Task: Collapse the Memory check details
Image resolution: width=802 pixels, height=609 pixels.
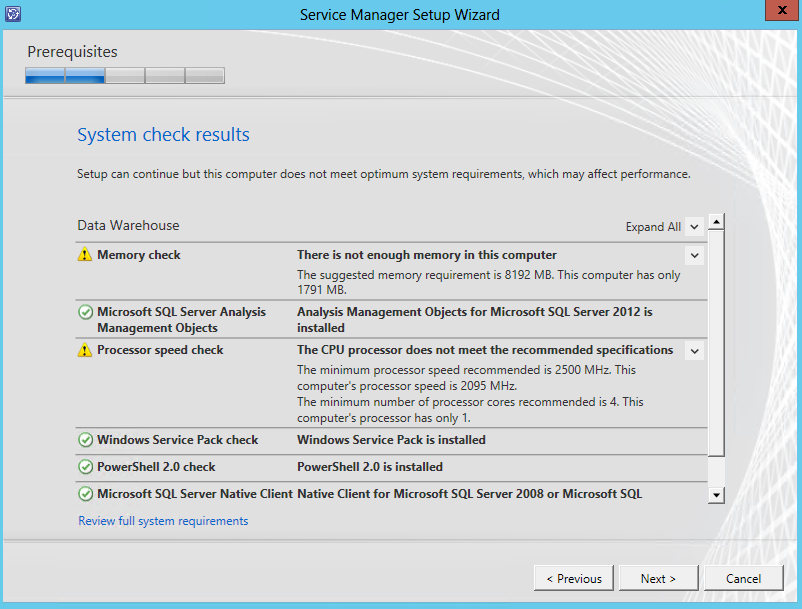Action: click(x=694, y=256)
